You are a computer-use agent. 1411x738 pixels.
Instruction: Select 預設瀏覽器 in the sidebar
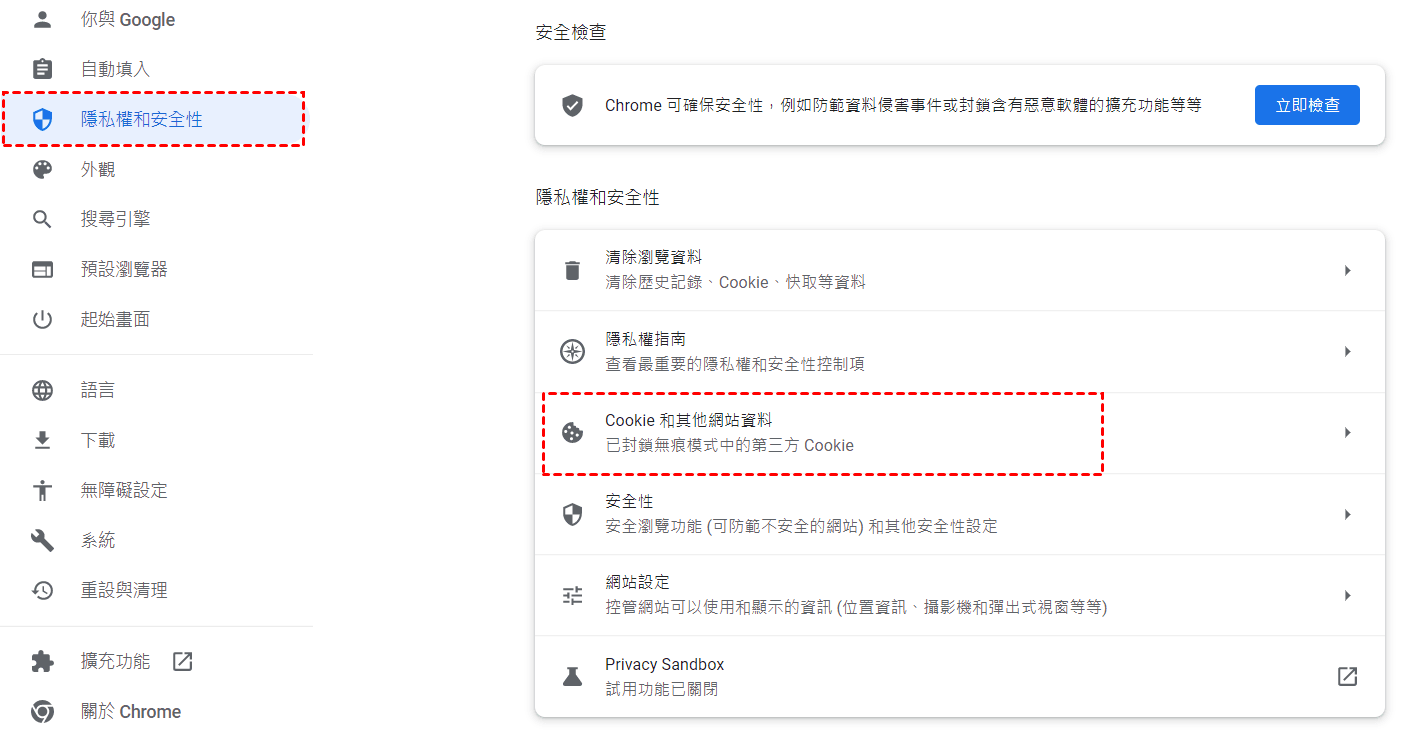[x=124, y=270]
